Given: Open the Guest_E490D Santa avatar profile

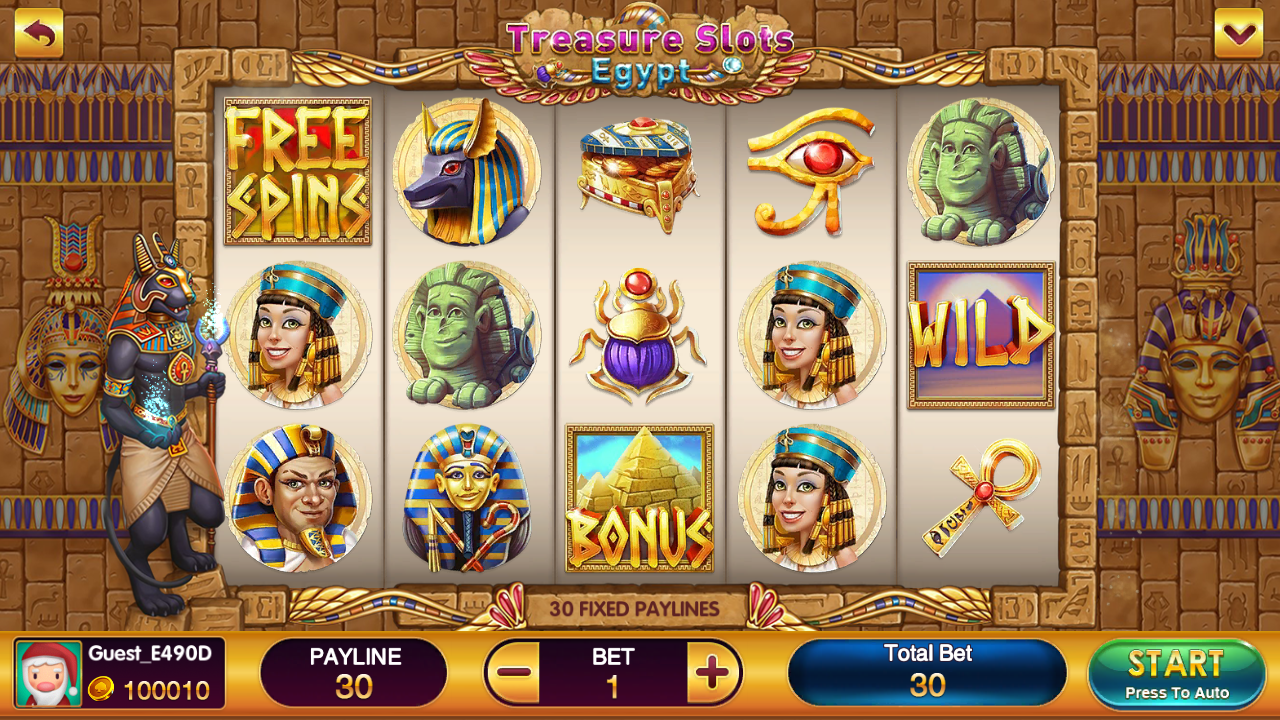Looking at the screenshot, I should click(x=48, y=674).
